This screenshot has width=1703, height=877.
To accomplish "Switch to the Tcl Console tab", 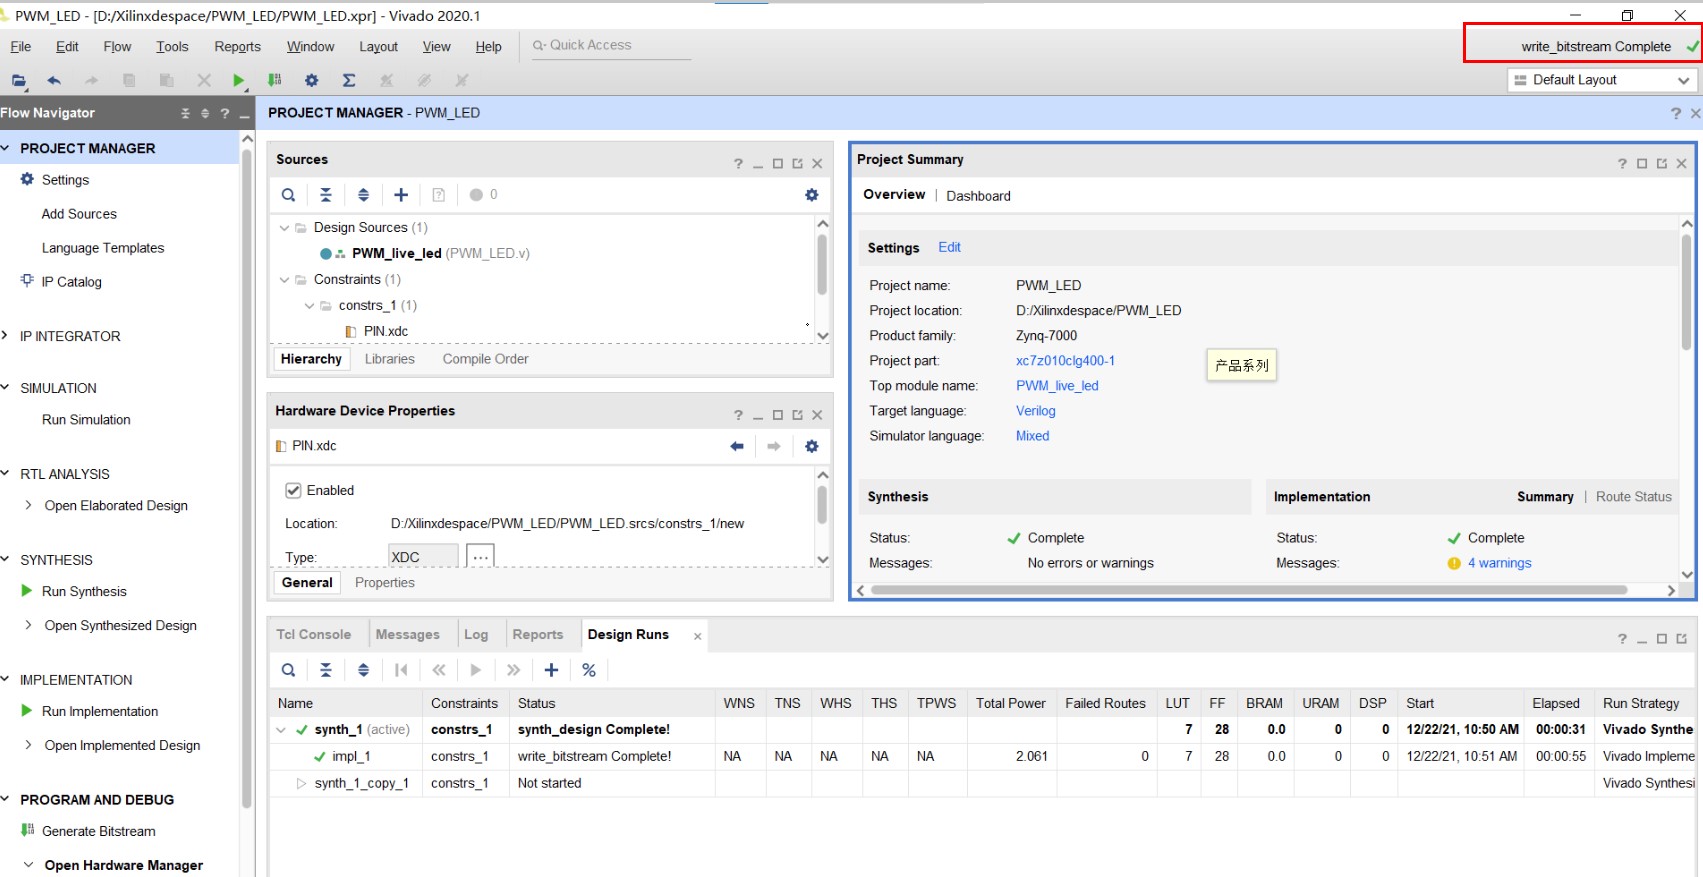I will (x=313, y=634).
